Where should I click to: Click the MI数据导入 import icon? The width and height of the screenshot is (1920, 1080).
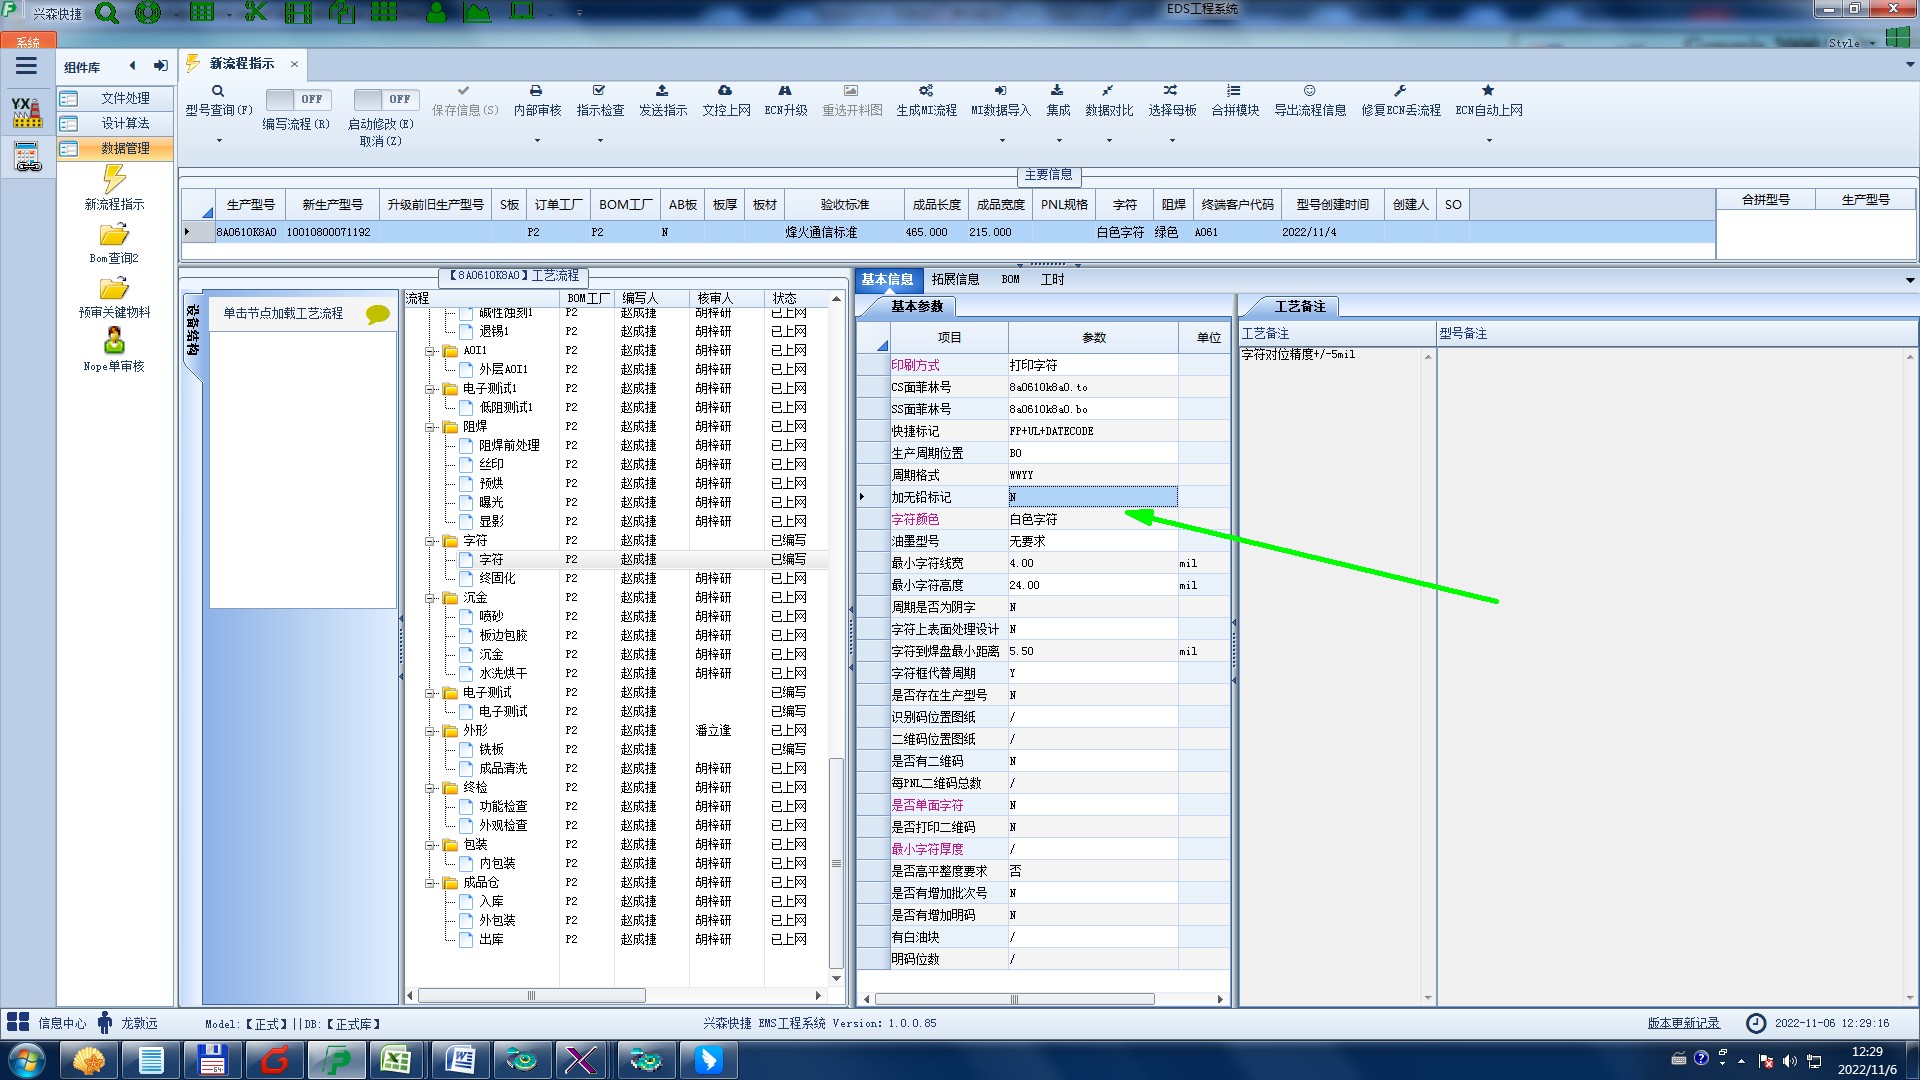click(1000, 91)
